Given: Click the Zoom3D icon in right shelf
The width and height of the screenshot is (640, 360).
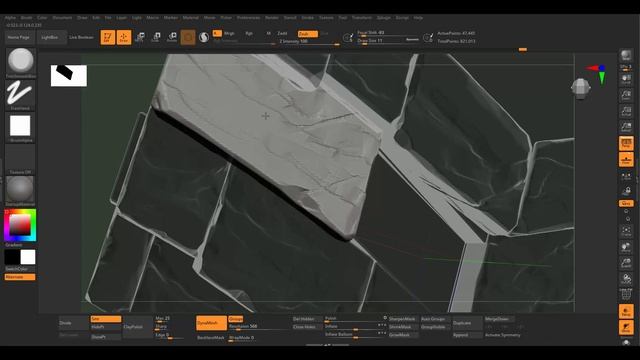Looking at the screenshot, I should (x=626, y=263).
